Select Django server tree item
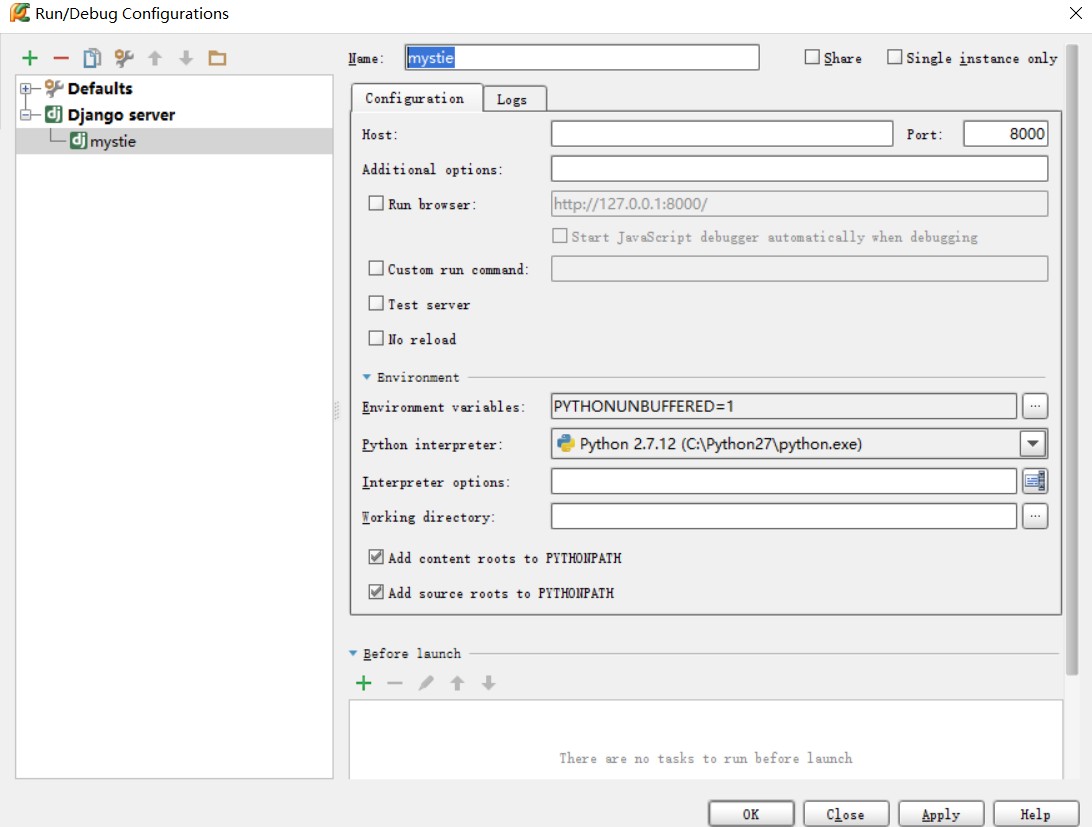1092x827 pixels. tap(120, 114)
